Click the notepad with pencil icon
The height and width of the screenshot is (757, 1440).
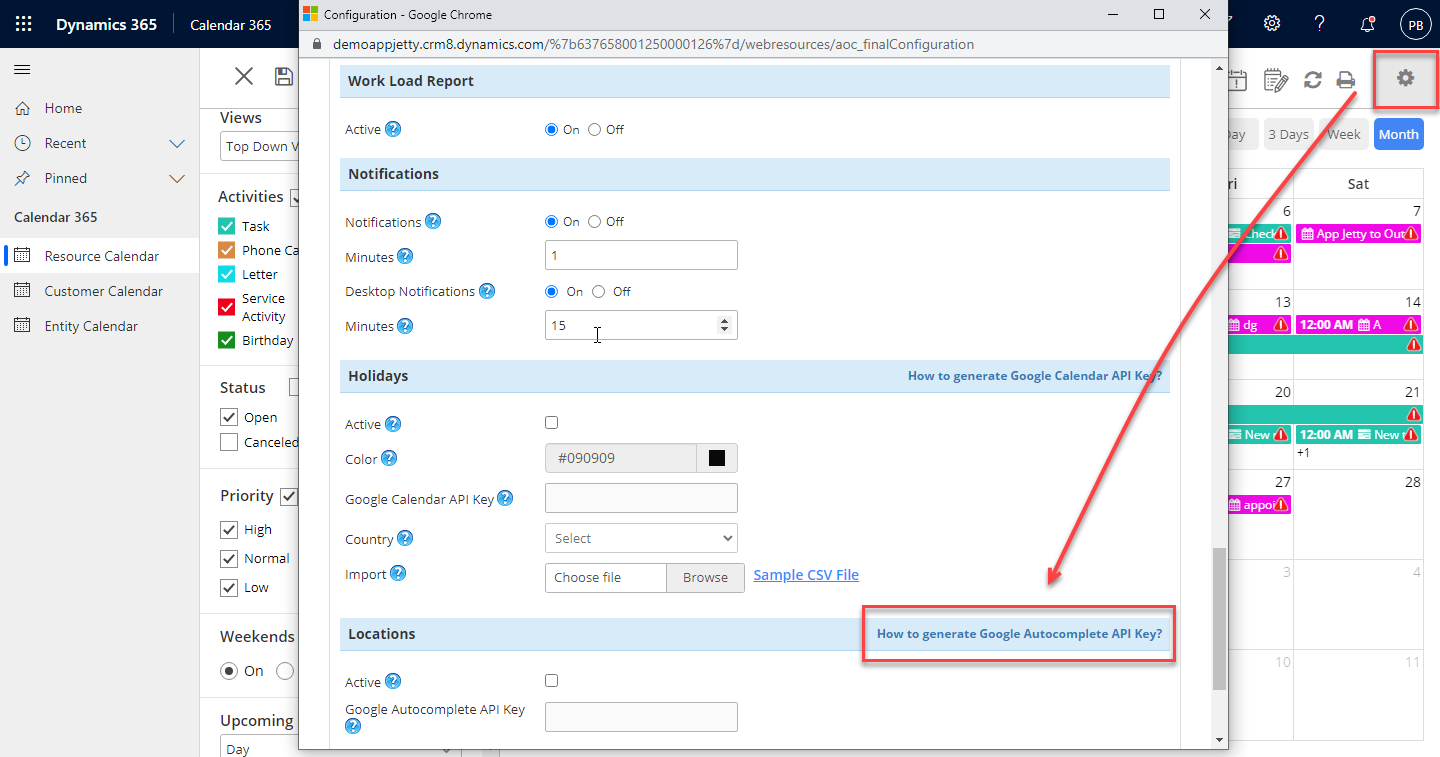point(1275,81)
